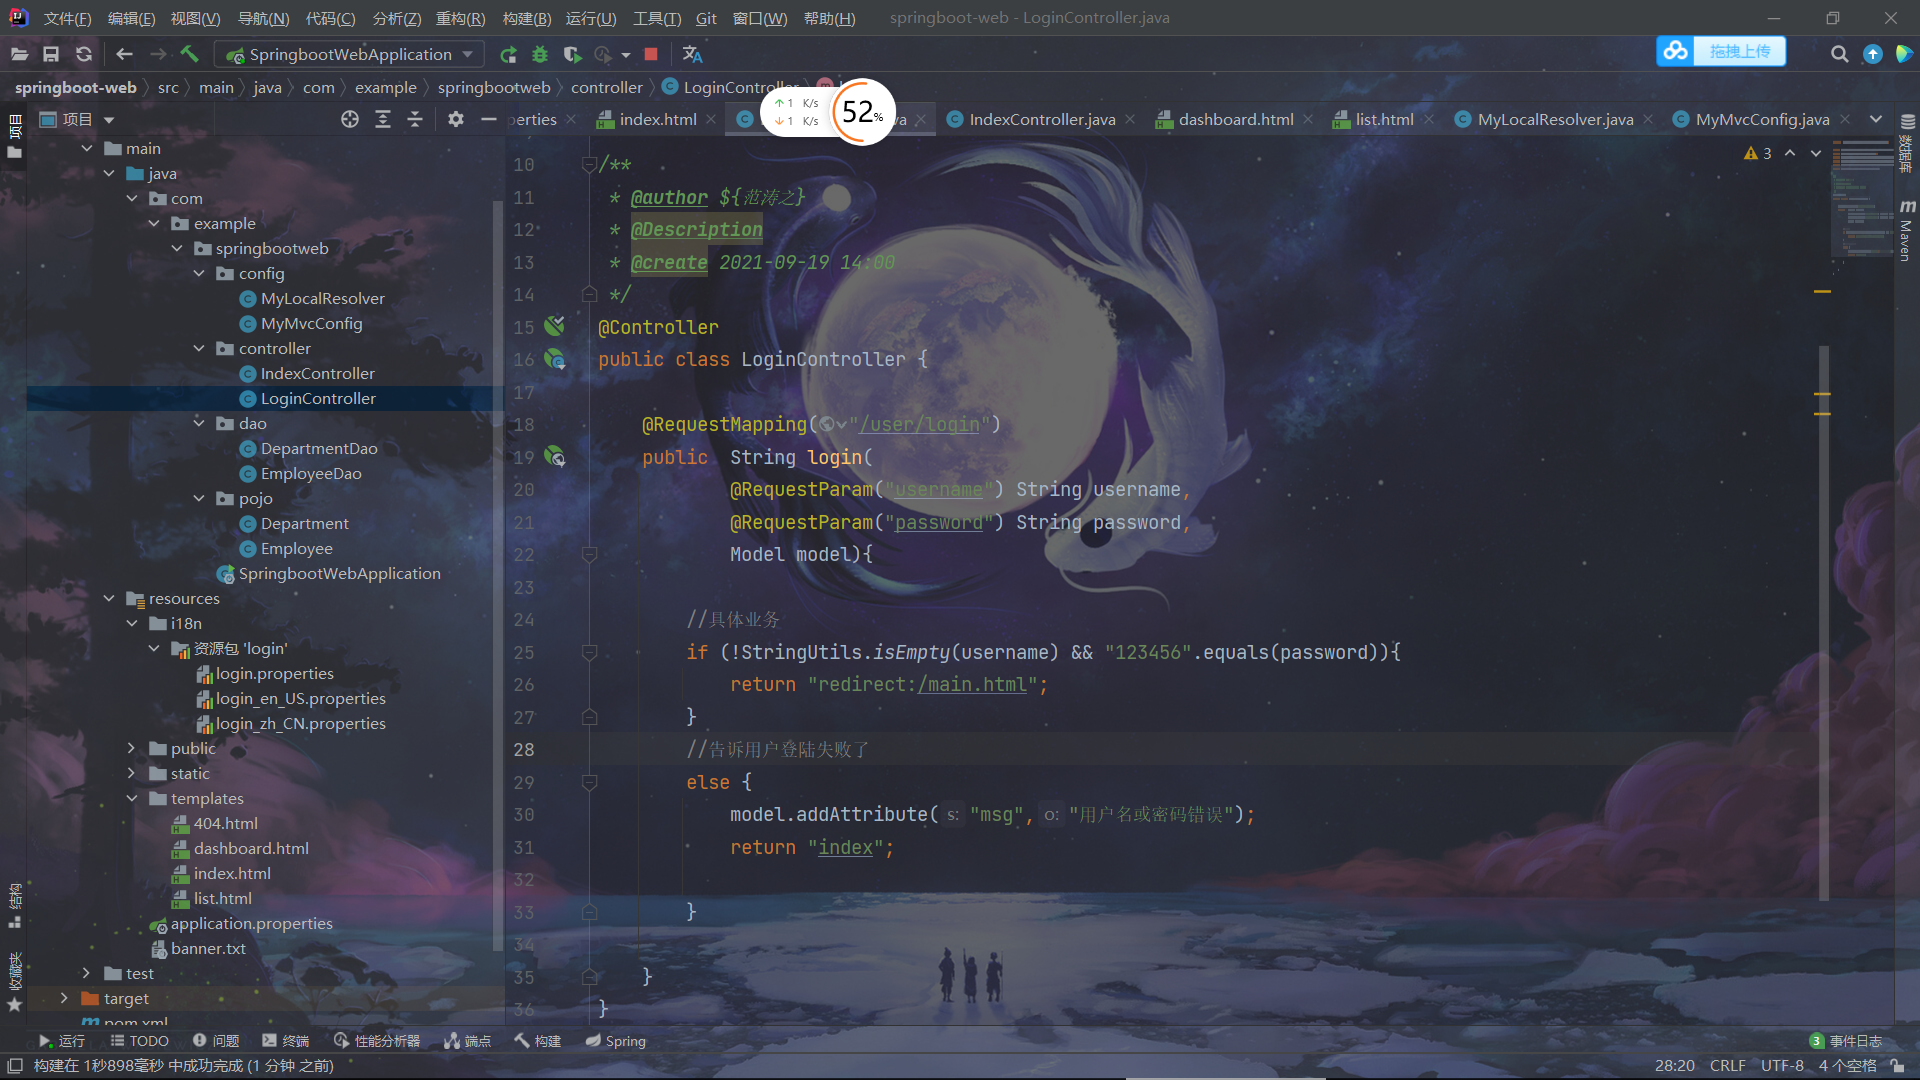
Task: Collapse the controller folder
Action: [x=199, y=348]
